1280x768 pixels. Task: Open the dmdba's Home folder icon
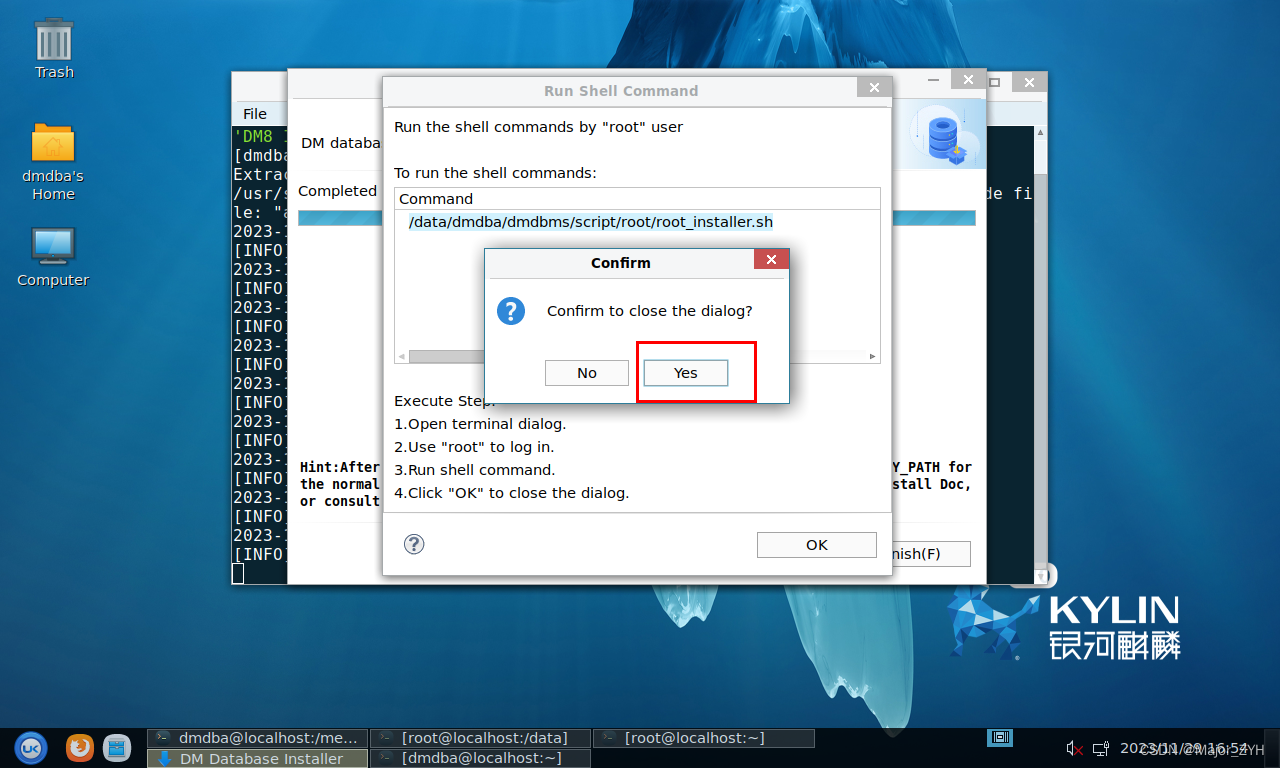[x=53, y=162]
